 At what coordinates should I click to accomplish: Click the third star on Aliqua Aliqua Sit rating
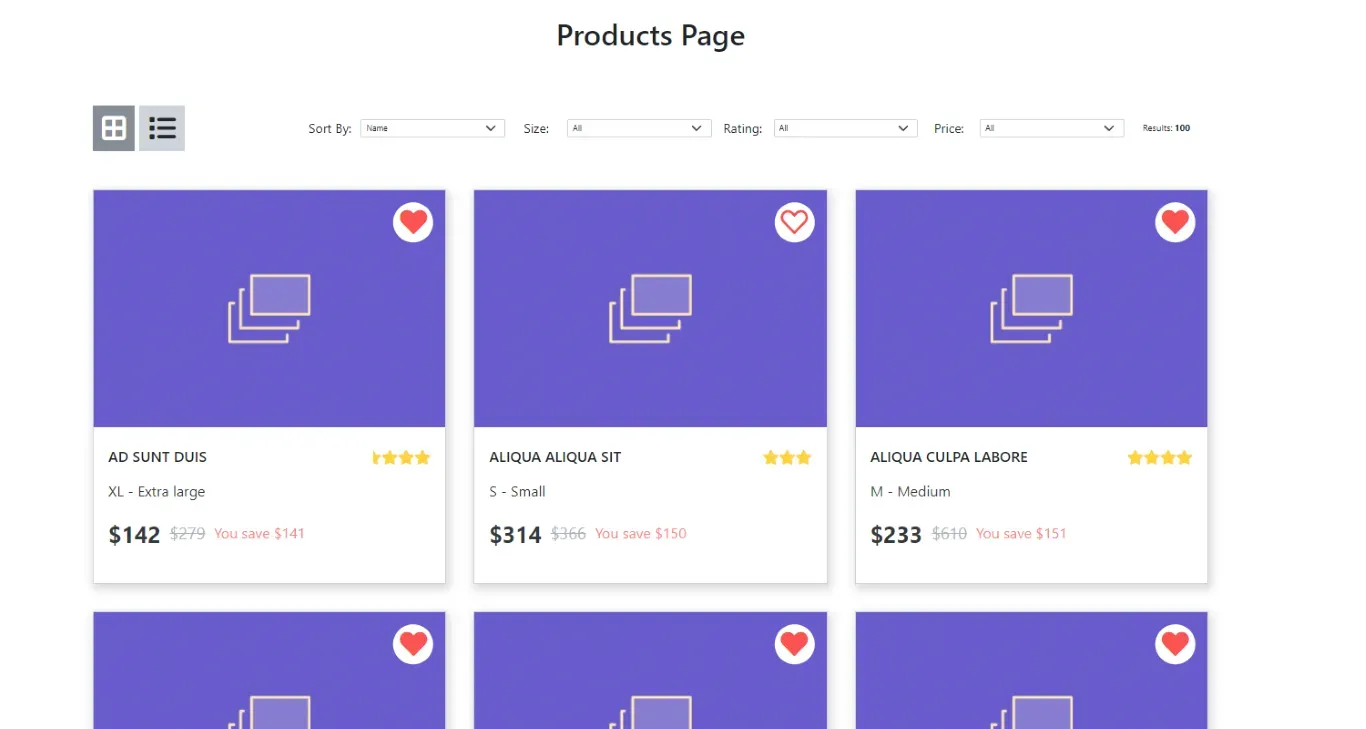pos(803,457)
